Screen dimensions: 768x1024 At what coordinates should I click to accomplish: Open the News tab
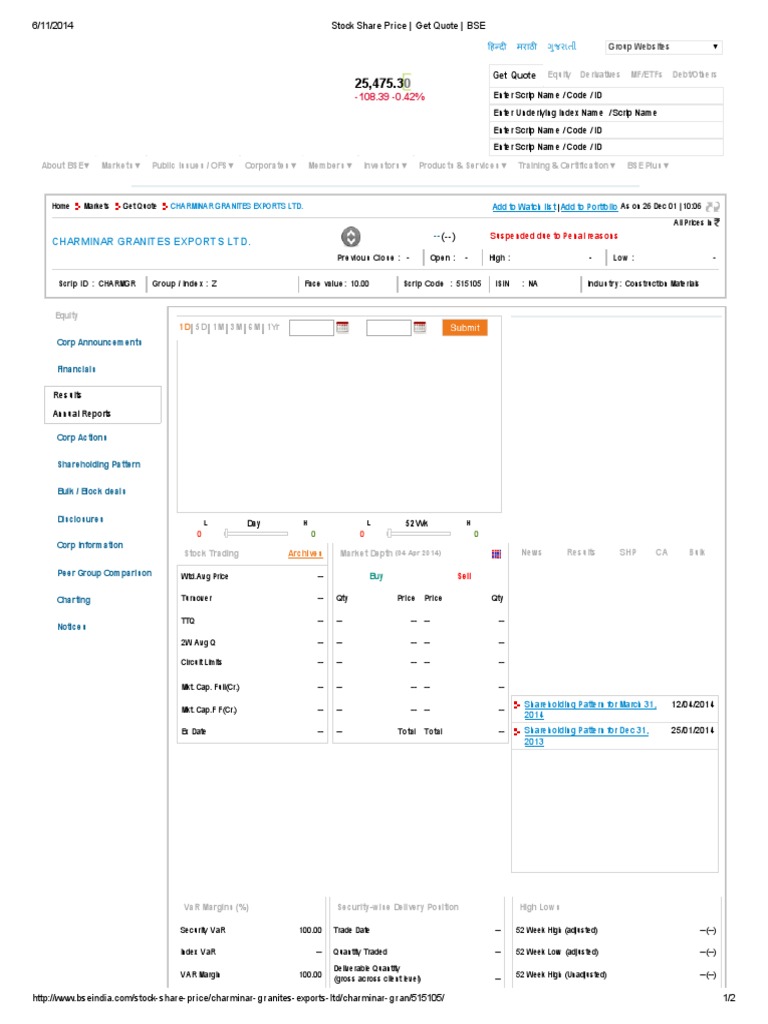click(532, 552)
